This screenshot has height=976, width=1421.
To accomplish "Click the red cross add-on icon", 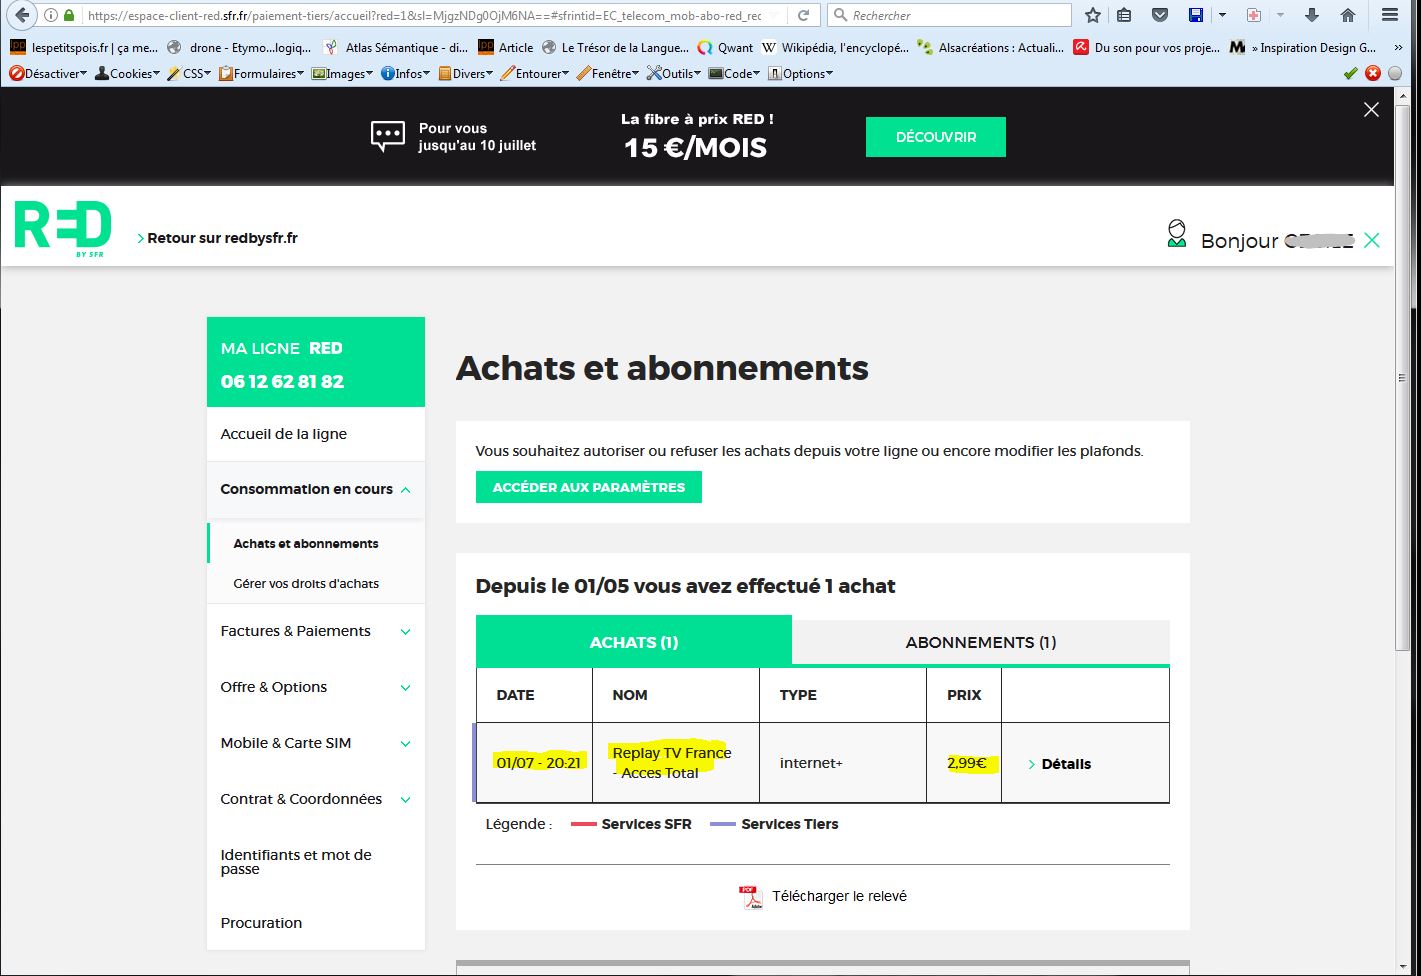I will pos(1254,15).
